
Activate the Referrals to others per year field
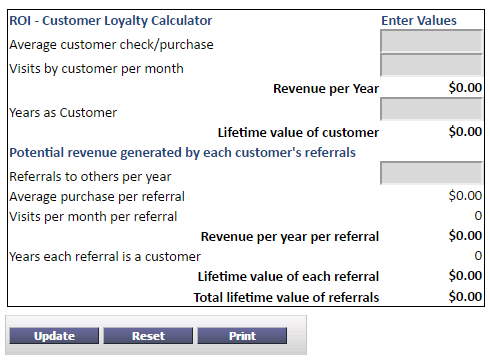pyautogui.click(x=431, y=173)
